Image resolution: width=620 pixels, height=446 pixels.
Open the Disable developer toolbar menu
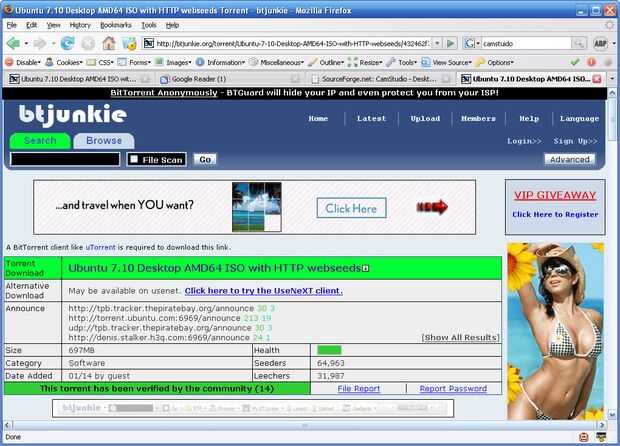pyautogui.click(x=23, y=62)
